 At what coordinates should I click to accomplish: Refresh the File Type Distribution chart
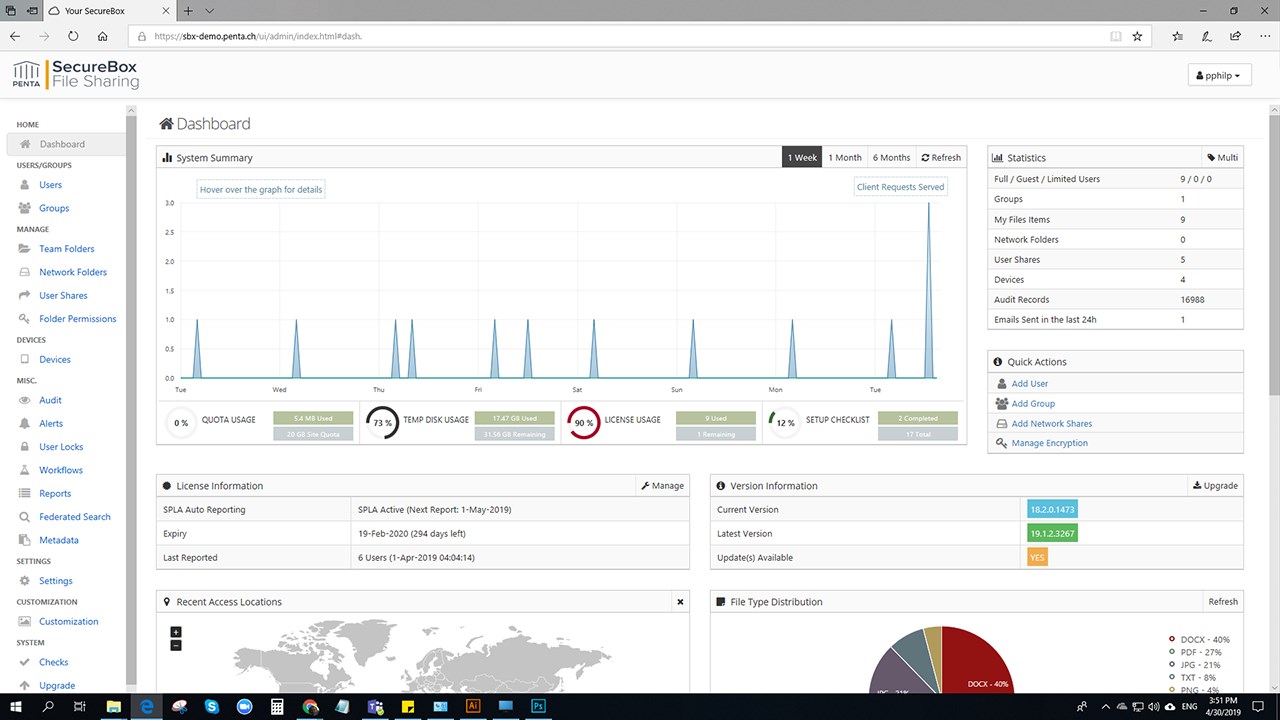pos(1223,602)
